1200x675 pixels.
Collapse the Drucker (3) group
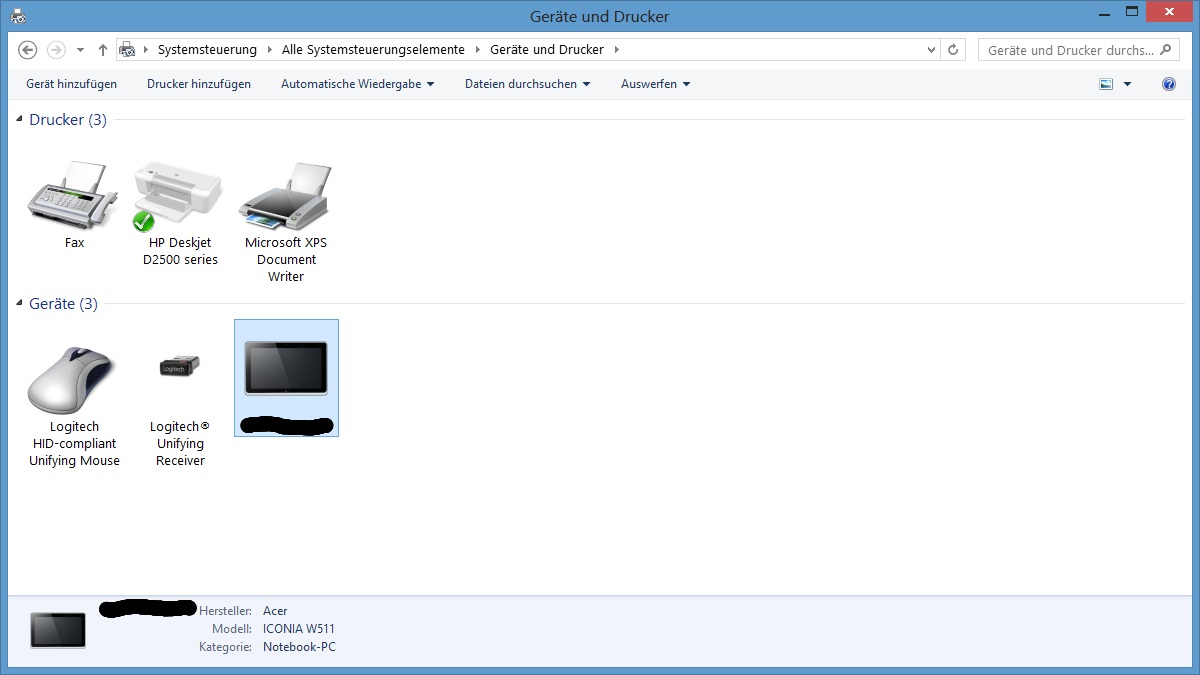pos(19,120)
